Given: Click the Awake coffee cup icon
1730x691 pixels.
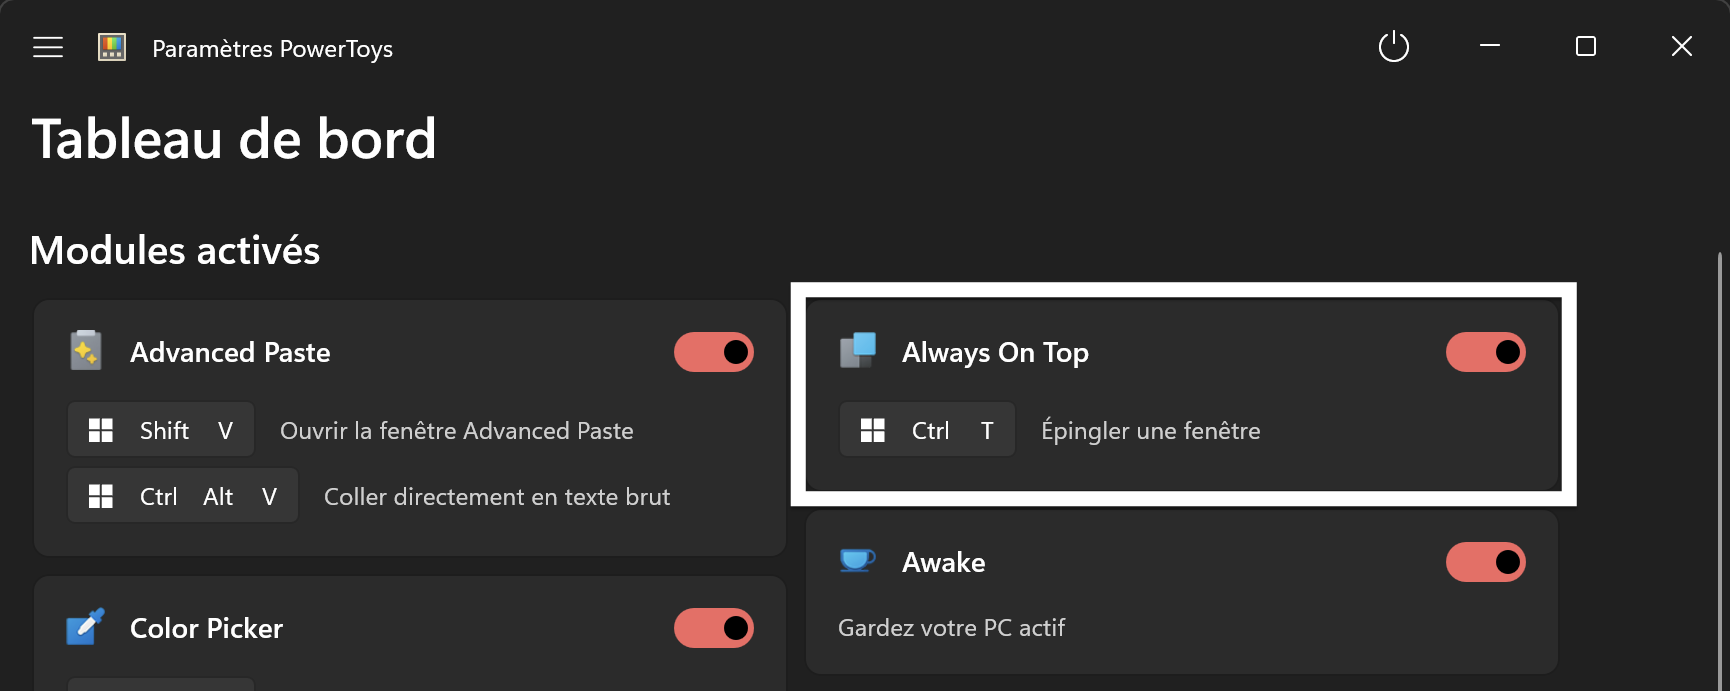Looking at the screenshot, I should click(857, 560).
